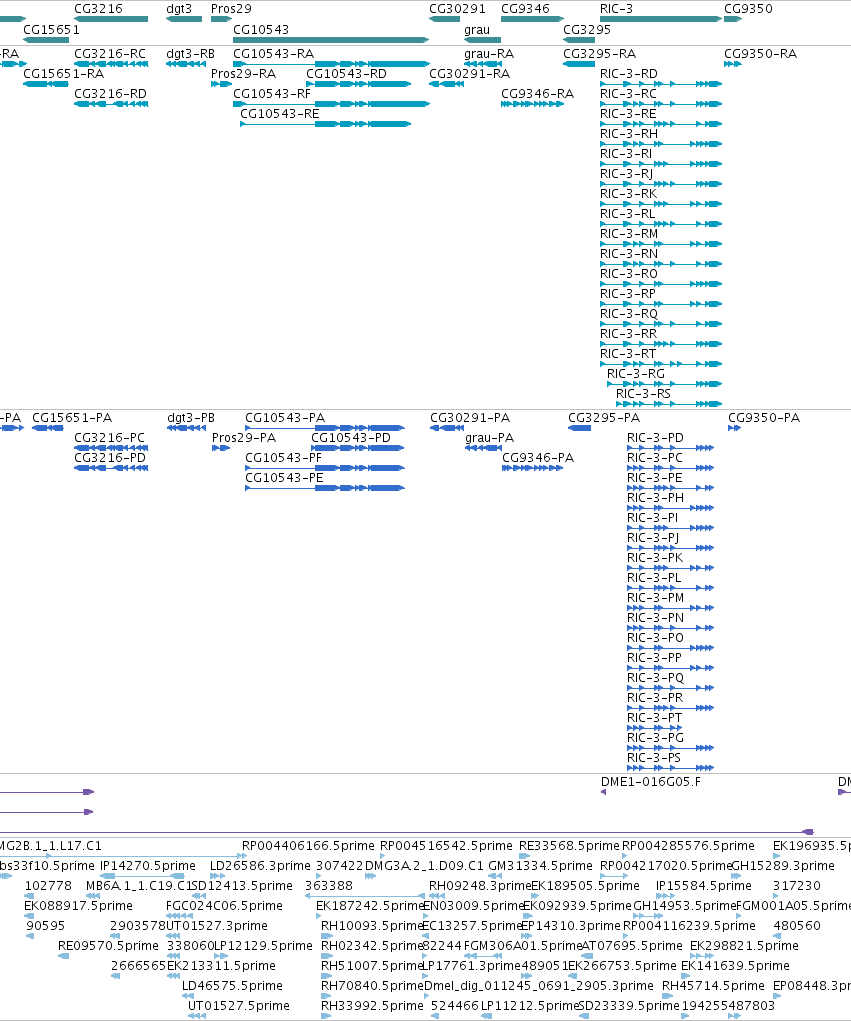This screenshot has height=1021, width=851.
Task: Click the grau gene label
Action: (477, 29)
